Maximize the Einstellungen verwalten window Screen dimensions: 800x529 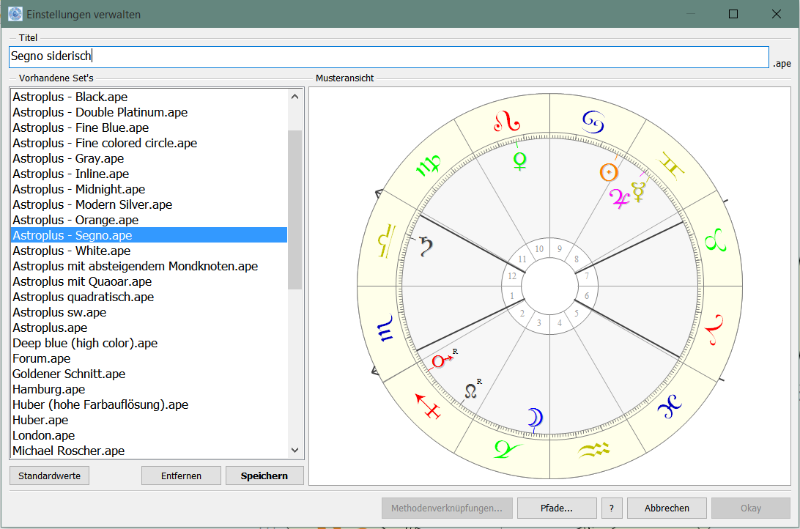click(733, 14)
